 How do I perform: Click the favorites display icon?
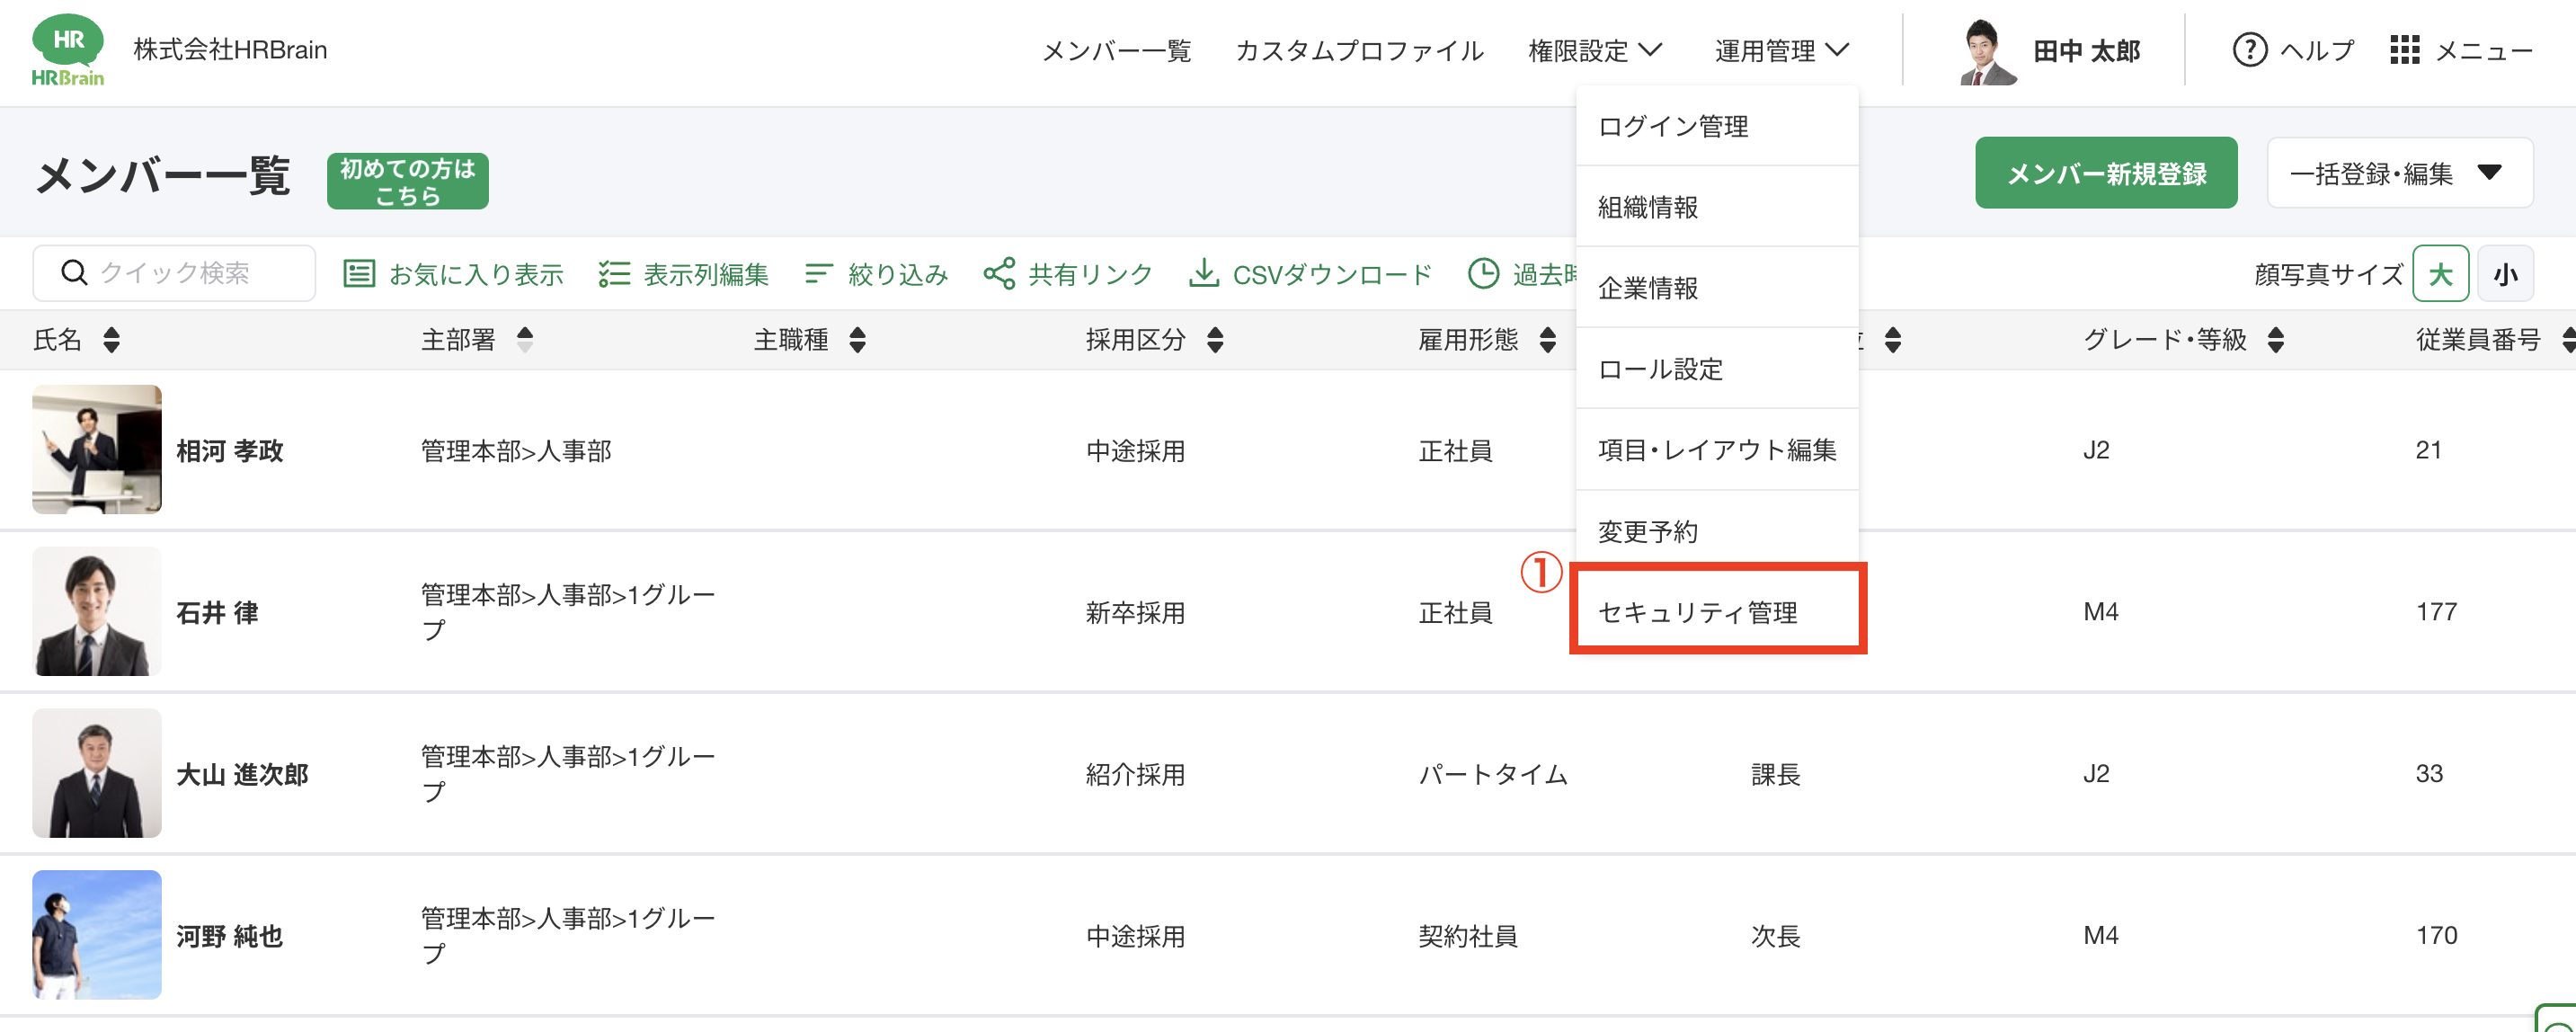click(359, 273)
